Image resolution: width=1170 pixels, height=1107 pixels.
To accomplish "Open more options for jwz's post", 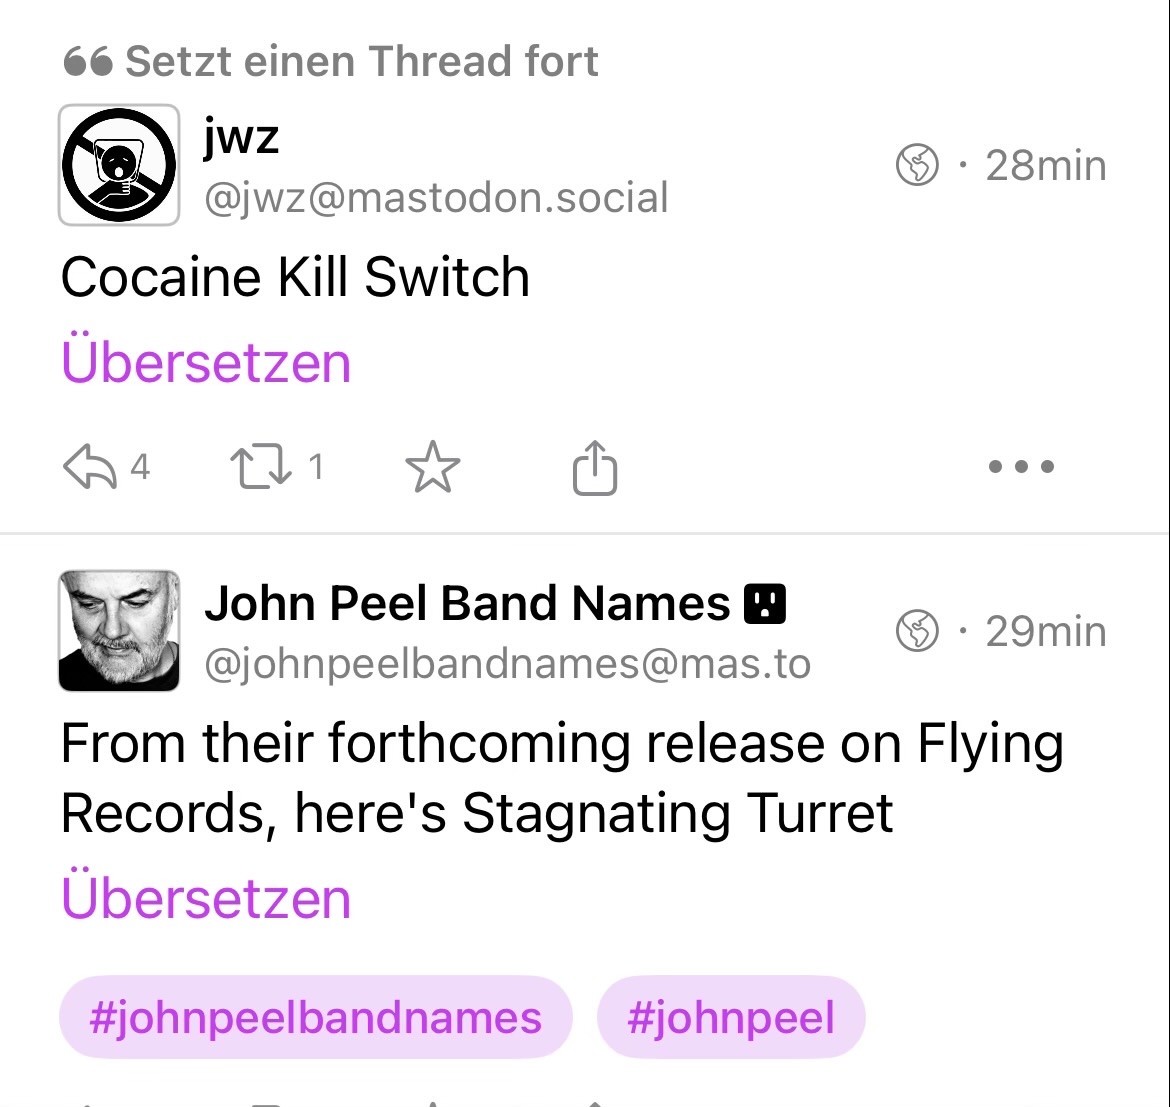I will (x=1020, y=467).
